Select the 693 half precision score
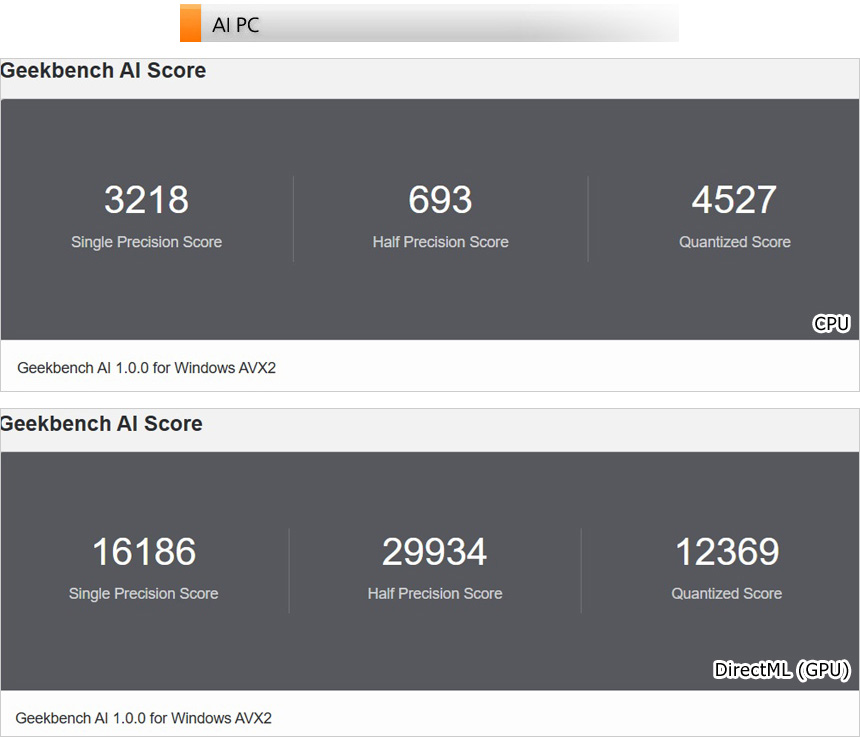Image resolution: width=860 pixels, height=742 pixels. 440,200
